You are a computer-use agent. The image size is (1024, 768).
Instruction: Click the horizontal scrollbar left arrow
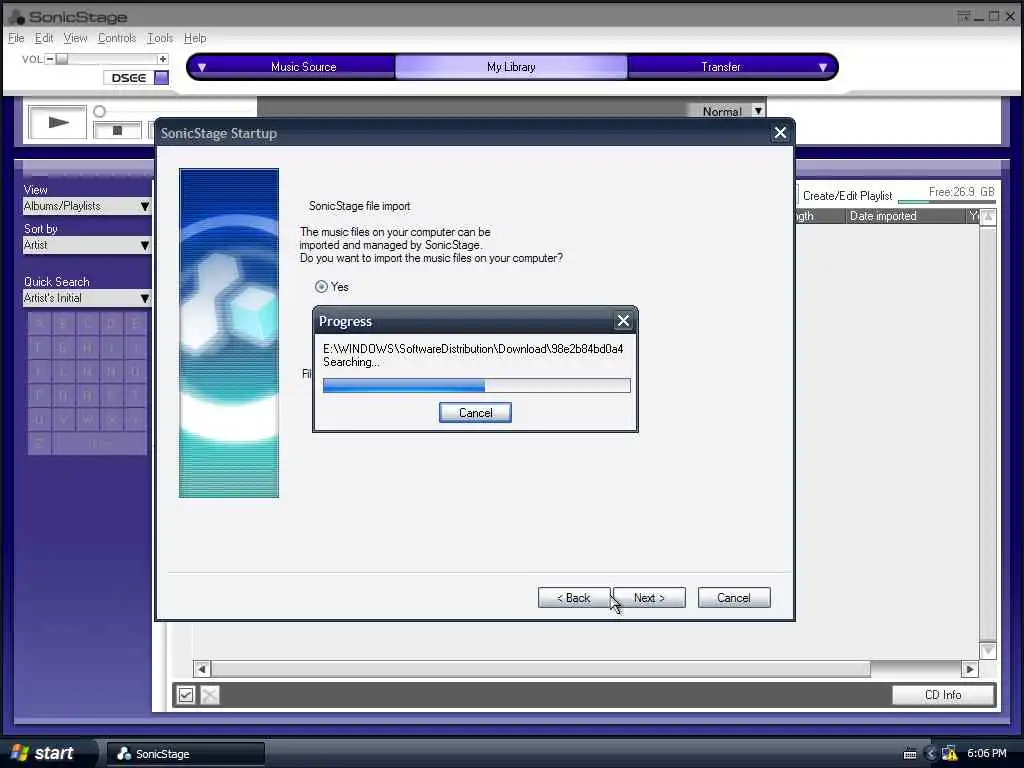point(202,669)
